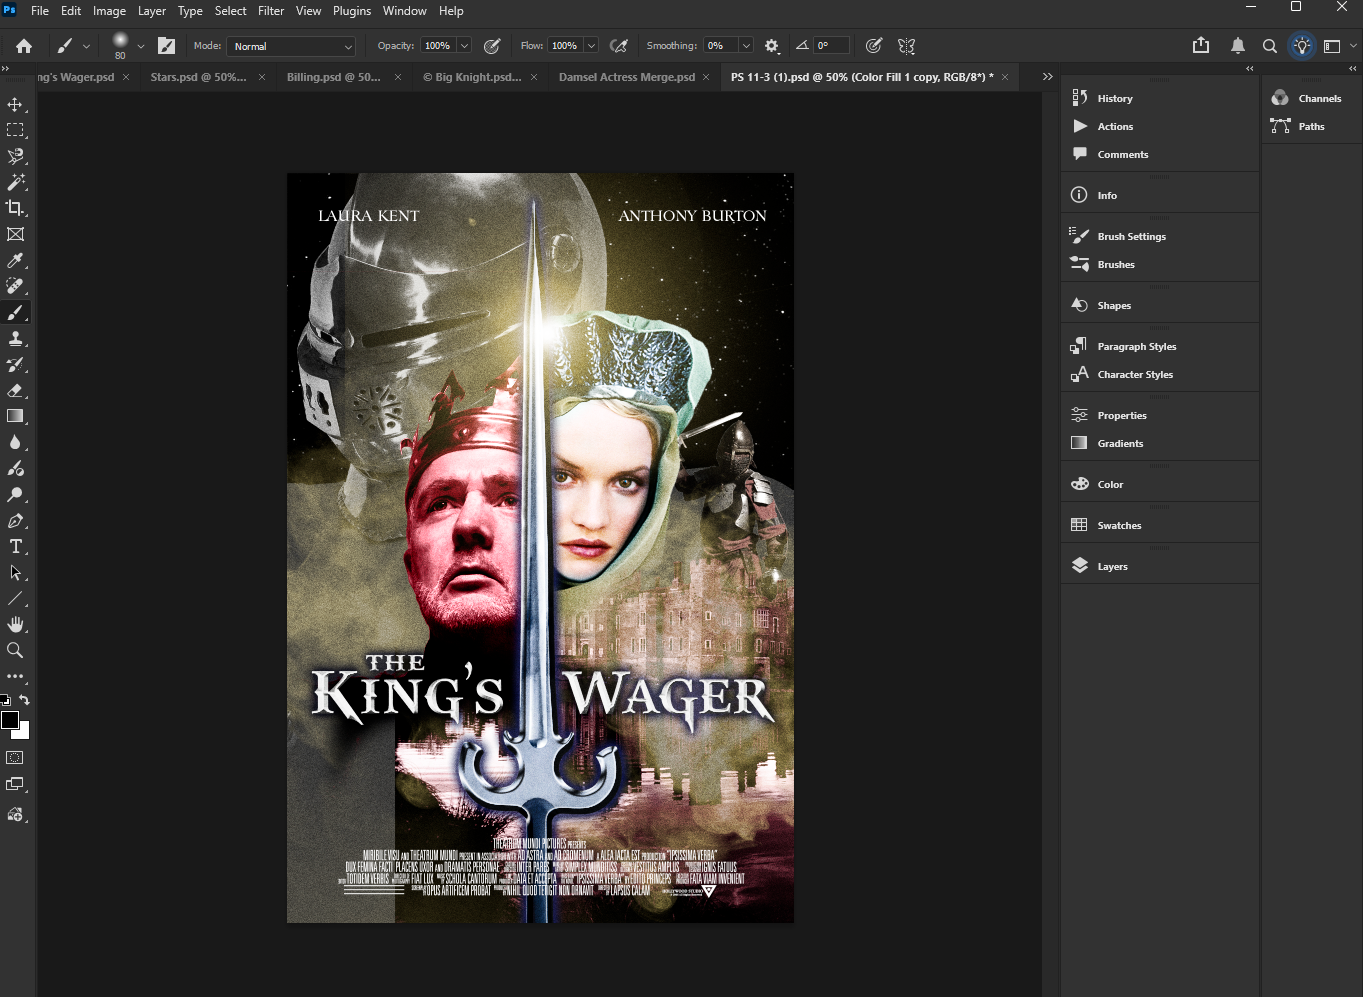Select the Hand tool
This screenshot has height=997, width=1363.
click(15, 625)
